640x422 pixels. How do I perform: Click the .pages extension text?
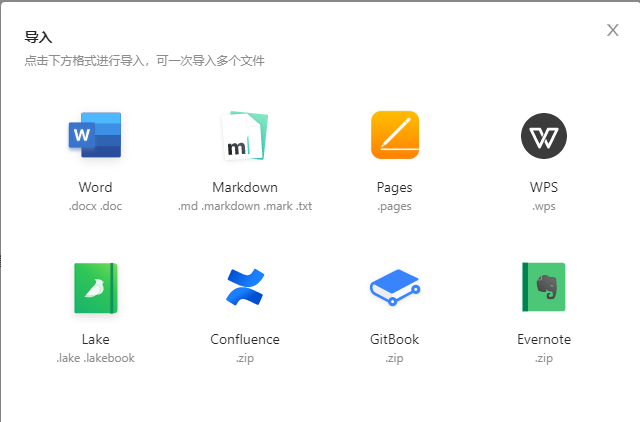click(x=394, y=207)
